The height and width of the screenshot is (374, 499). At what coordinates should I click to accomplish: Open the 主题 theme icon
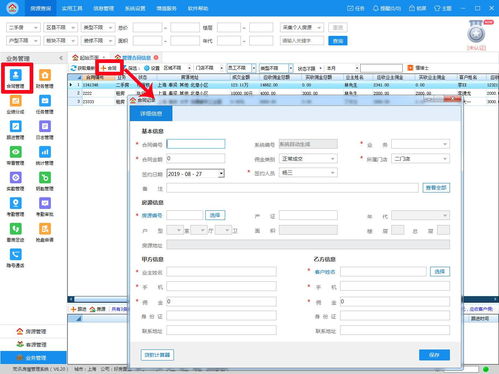pos(443,8)
